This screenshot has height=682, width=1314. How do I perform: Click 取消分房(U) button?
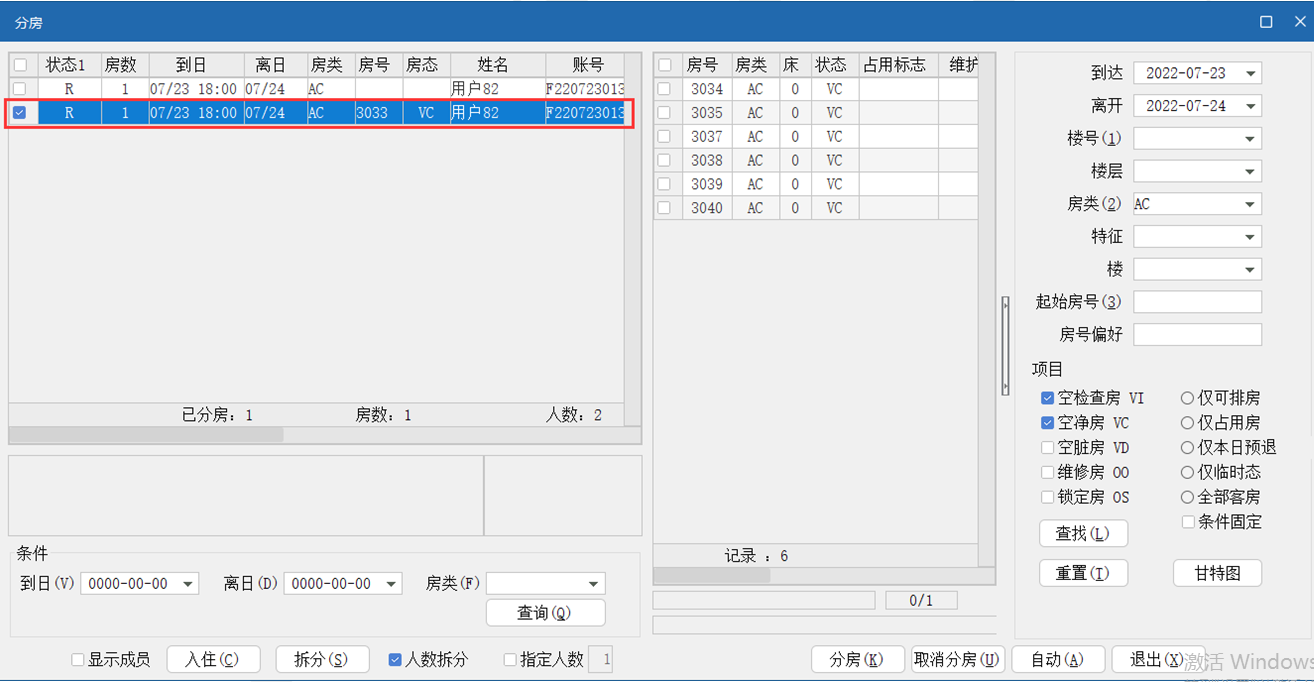tap(957, 660)
